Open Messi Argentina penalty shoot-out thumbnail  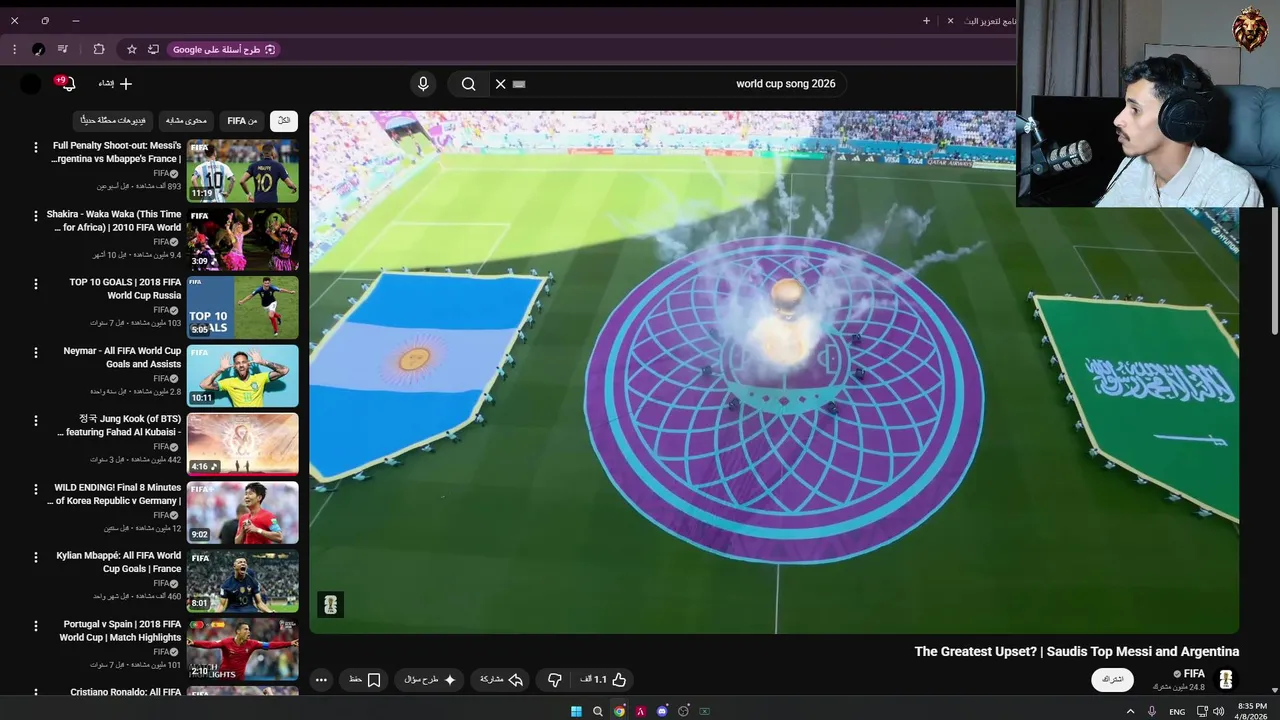click(243, 171)
